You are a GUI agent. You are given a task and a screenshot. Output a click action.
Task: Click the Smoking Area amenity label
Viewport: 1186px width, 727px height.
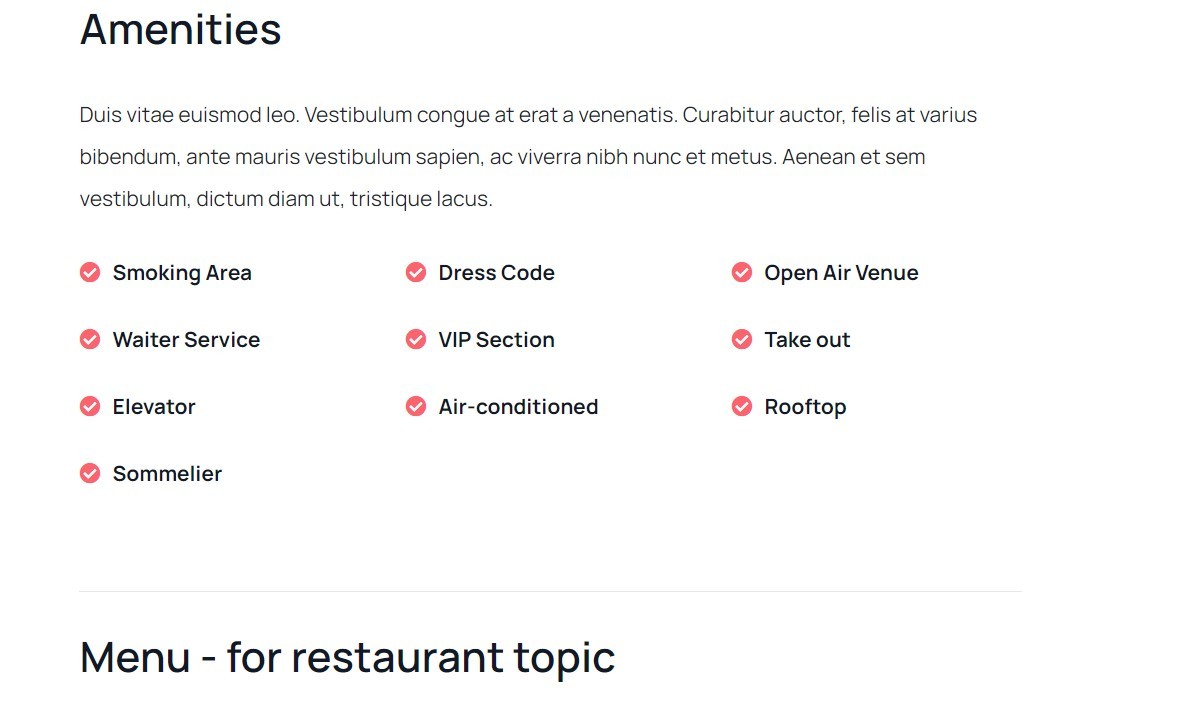coord(182,273)
